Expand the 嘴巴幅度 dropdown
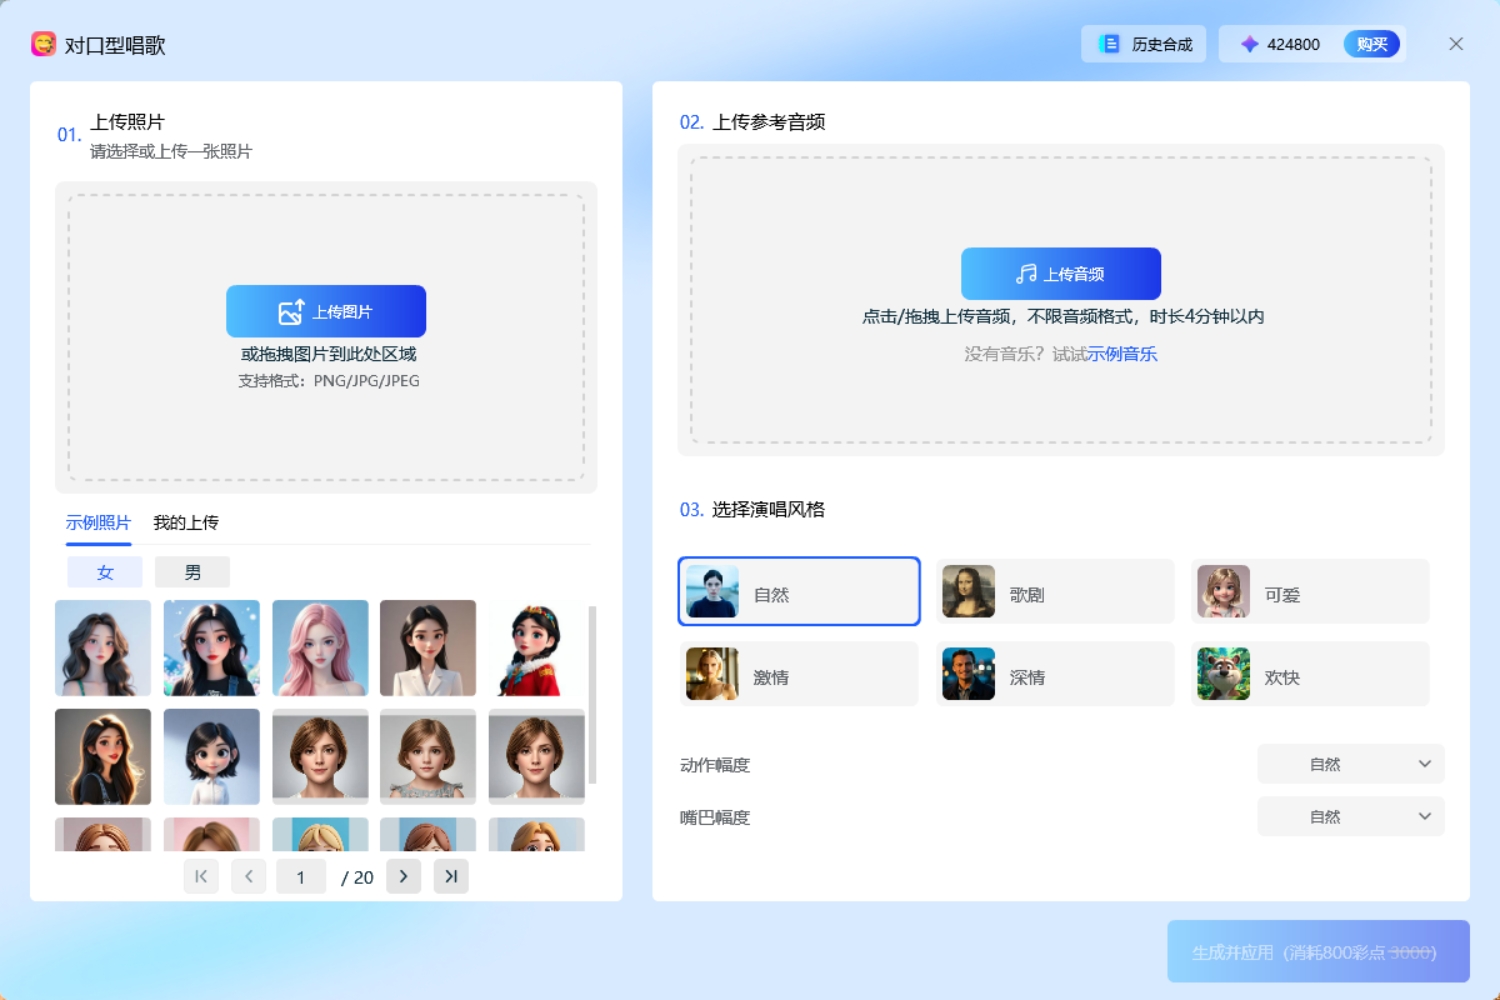This screenshot has width=1500, height=1000. coord(1350,817)
